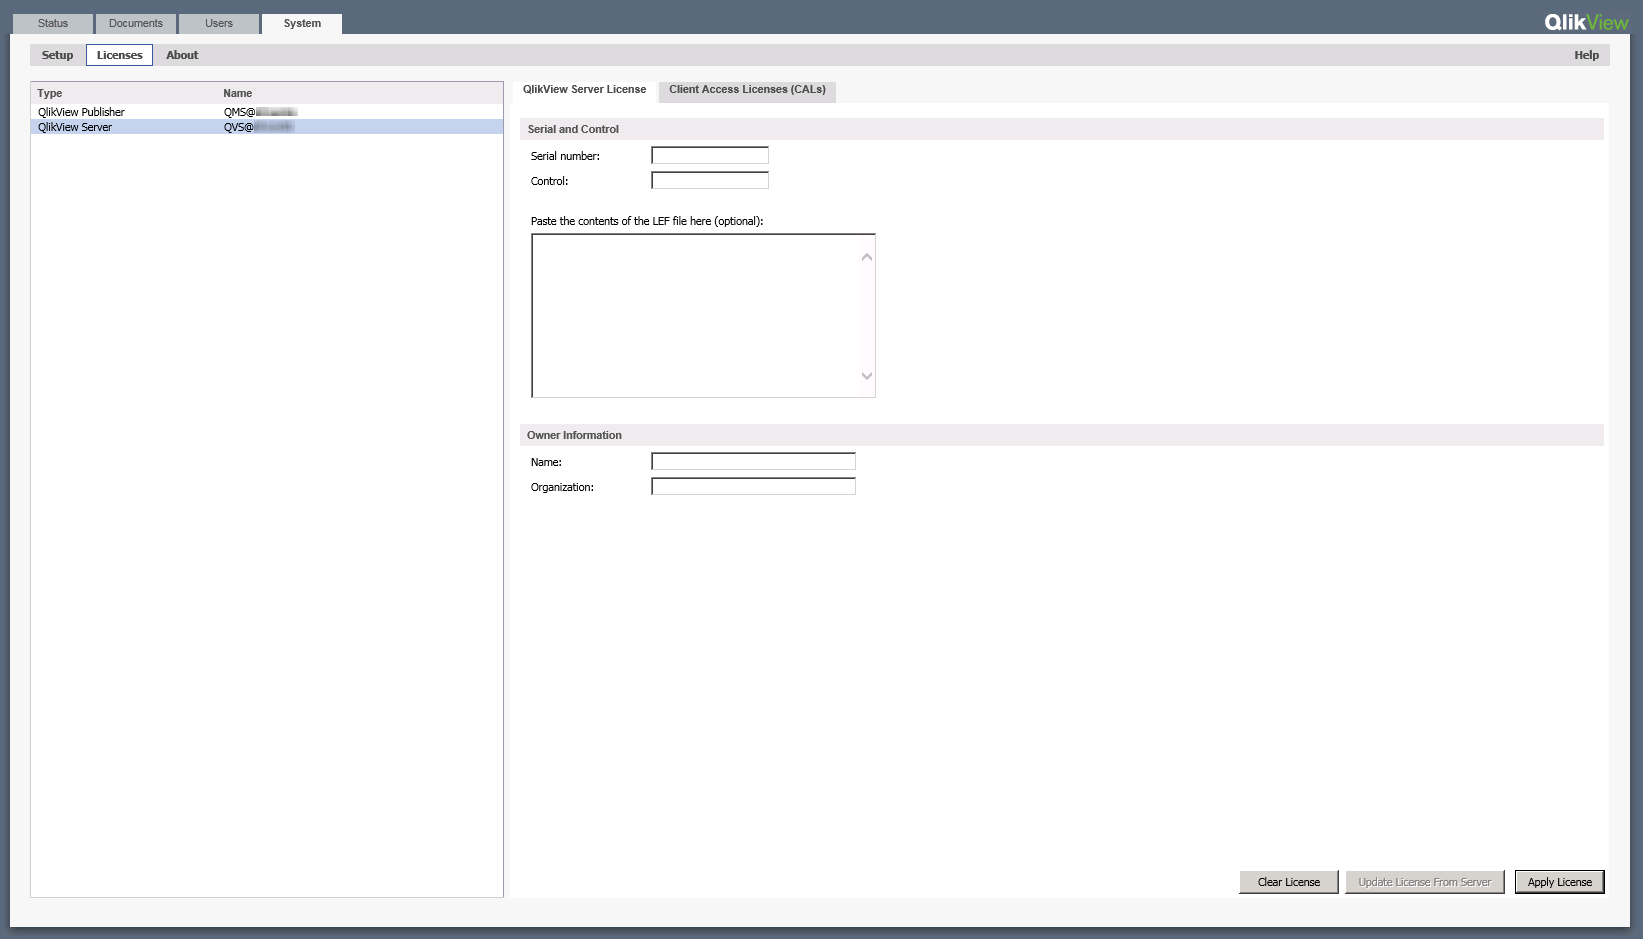Image resolution: width=1643 pixels, height=939 pixels.
Task: Open Help
Action: (x=1586, y=55)
